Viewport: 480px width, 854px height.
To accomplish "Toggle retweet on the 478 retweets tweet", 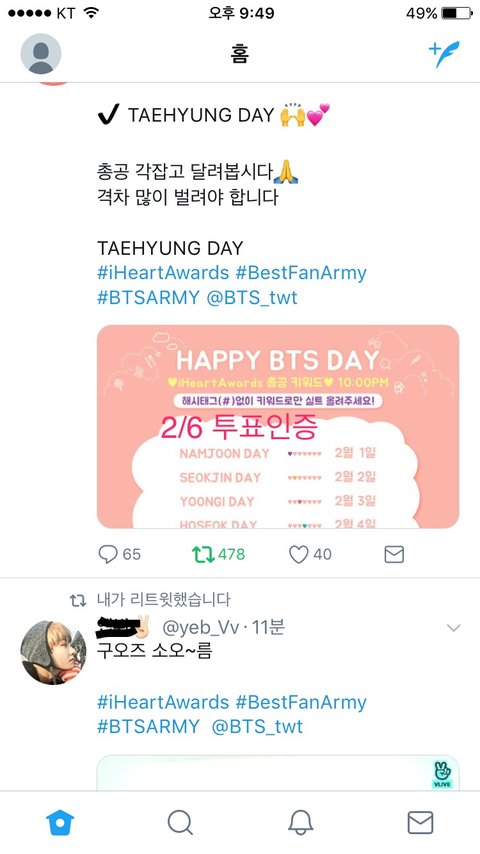I will 203,554.
